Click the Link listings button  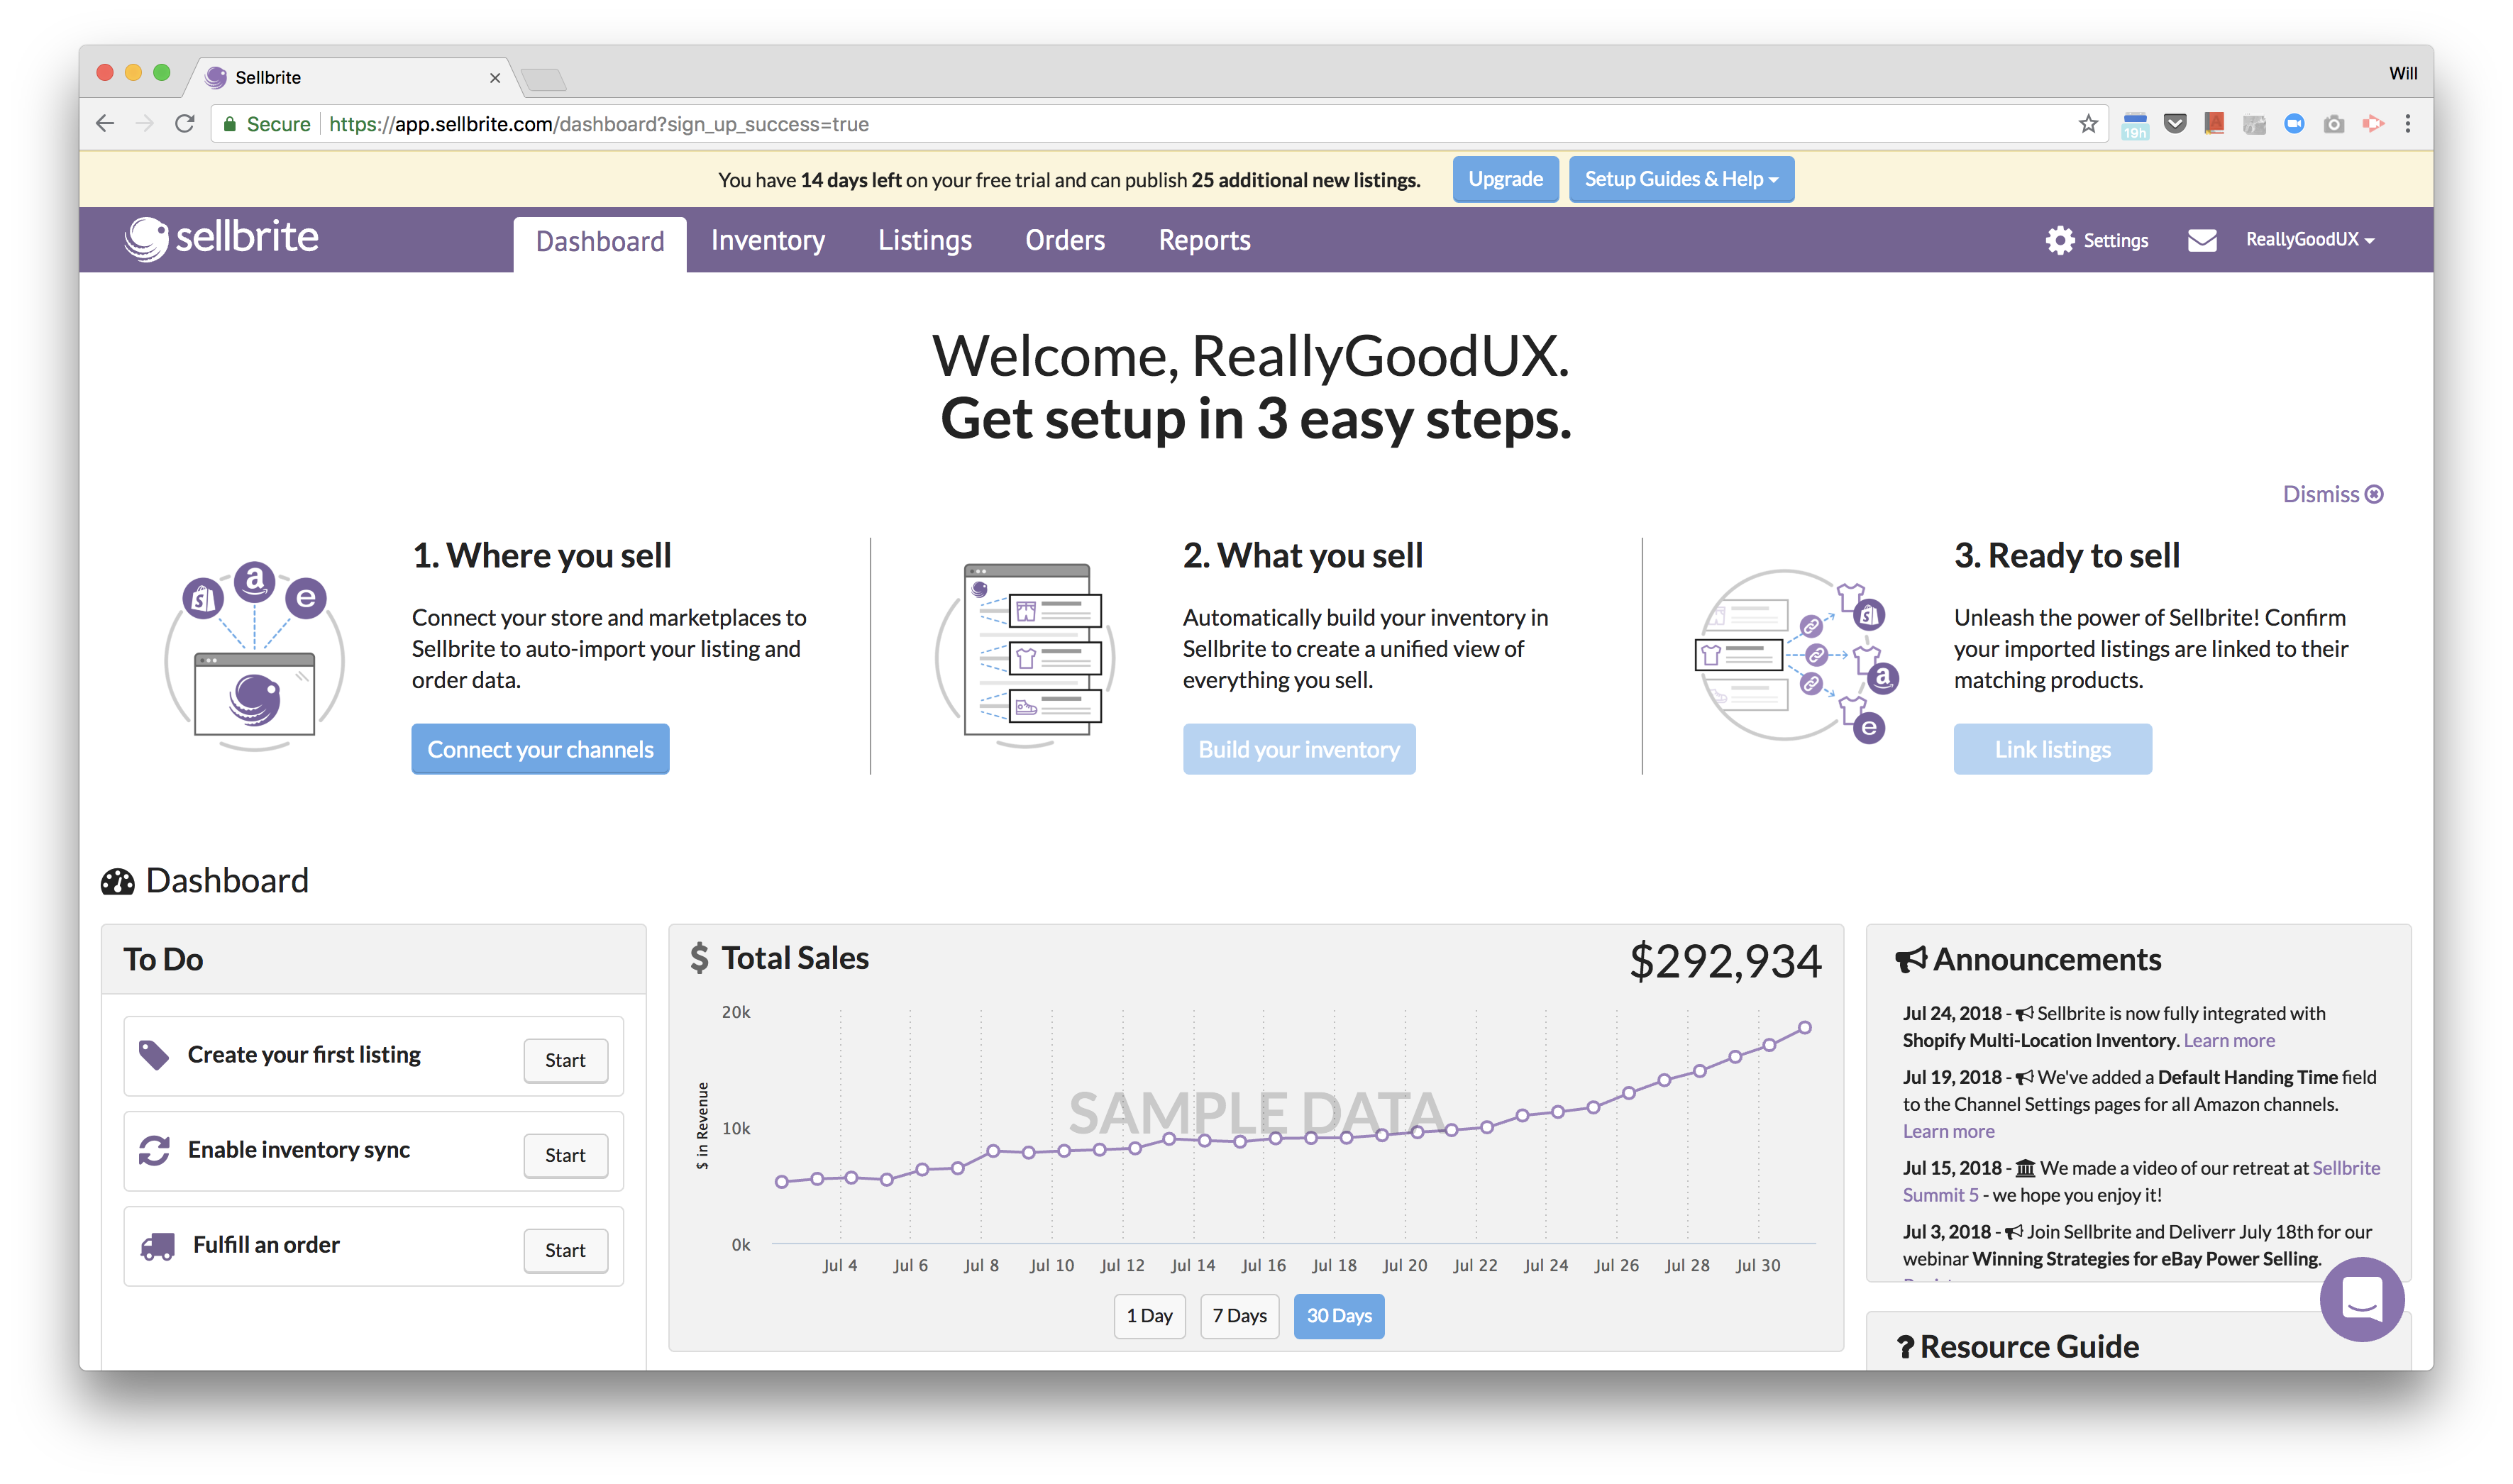2052,749
